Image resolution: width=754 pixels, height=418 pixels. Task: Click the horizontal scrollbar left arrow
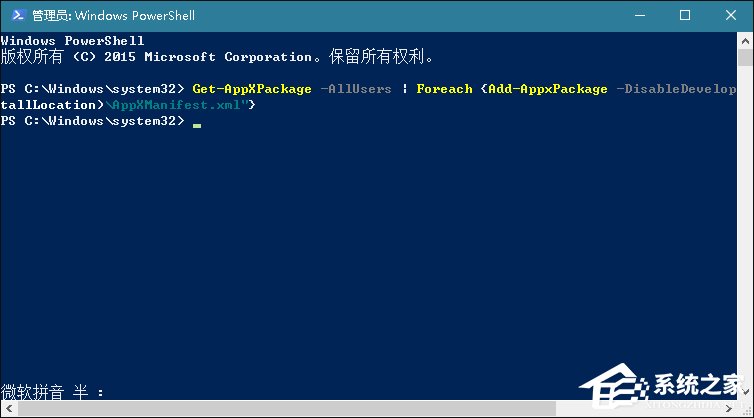point(7,409)
